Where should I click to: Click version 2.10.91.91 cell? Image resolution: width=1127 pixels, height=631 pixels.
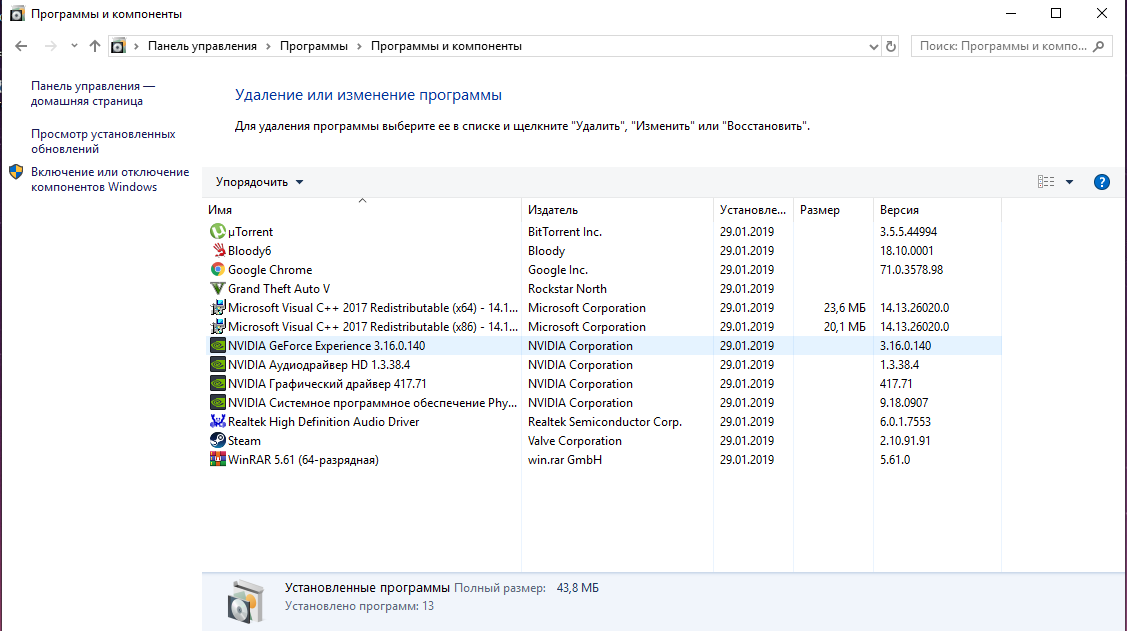(x=905, y=441)
